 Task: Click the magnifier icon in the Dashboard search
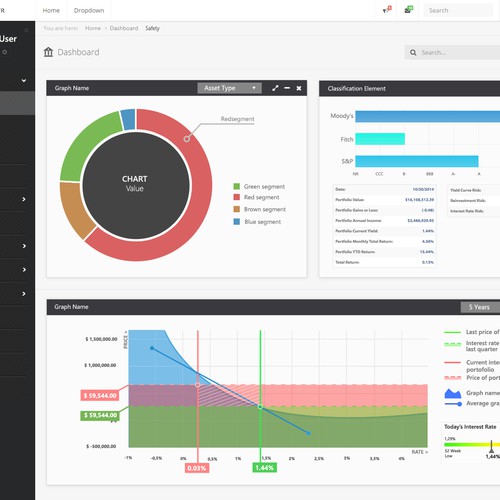coord(413,53)
